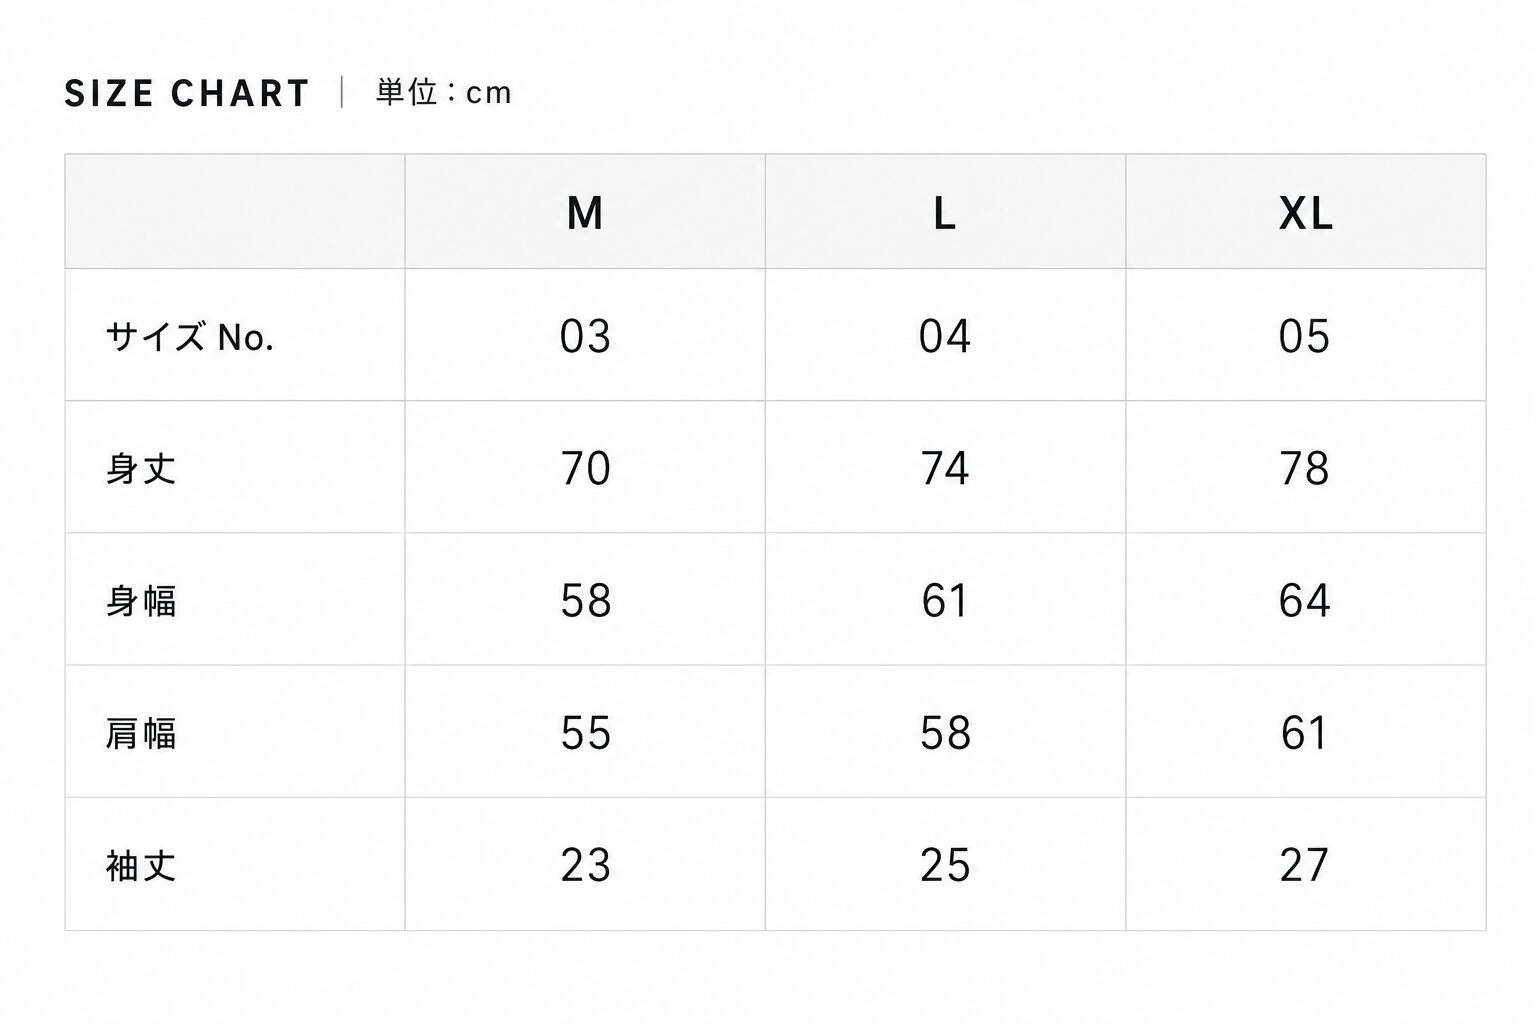This screenshot has width=1536, height=1024.
Task: Click the XL body width value 64
Action: [x=1305, y=600]
